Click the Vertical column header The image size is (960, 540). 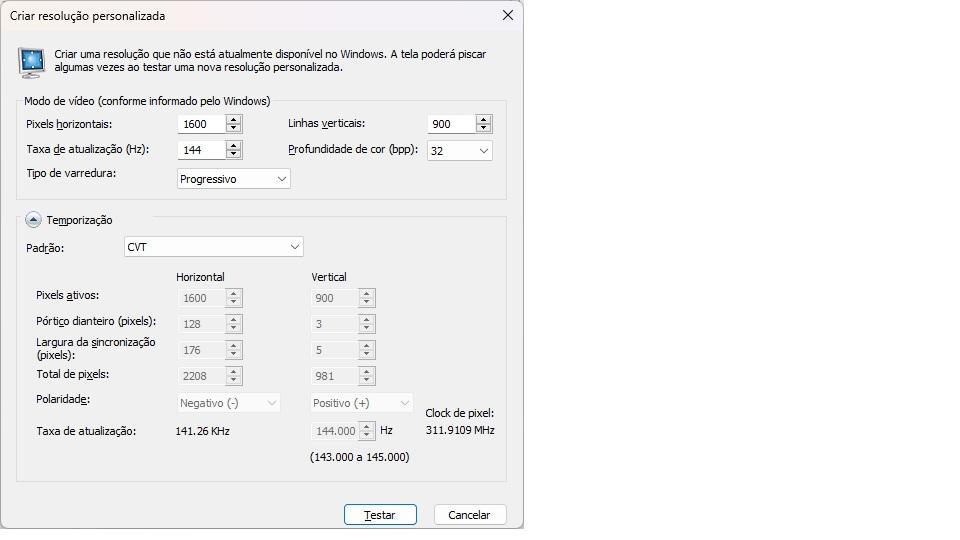tap(329, 277)
